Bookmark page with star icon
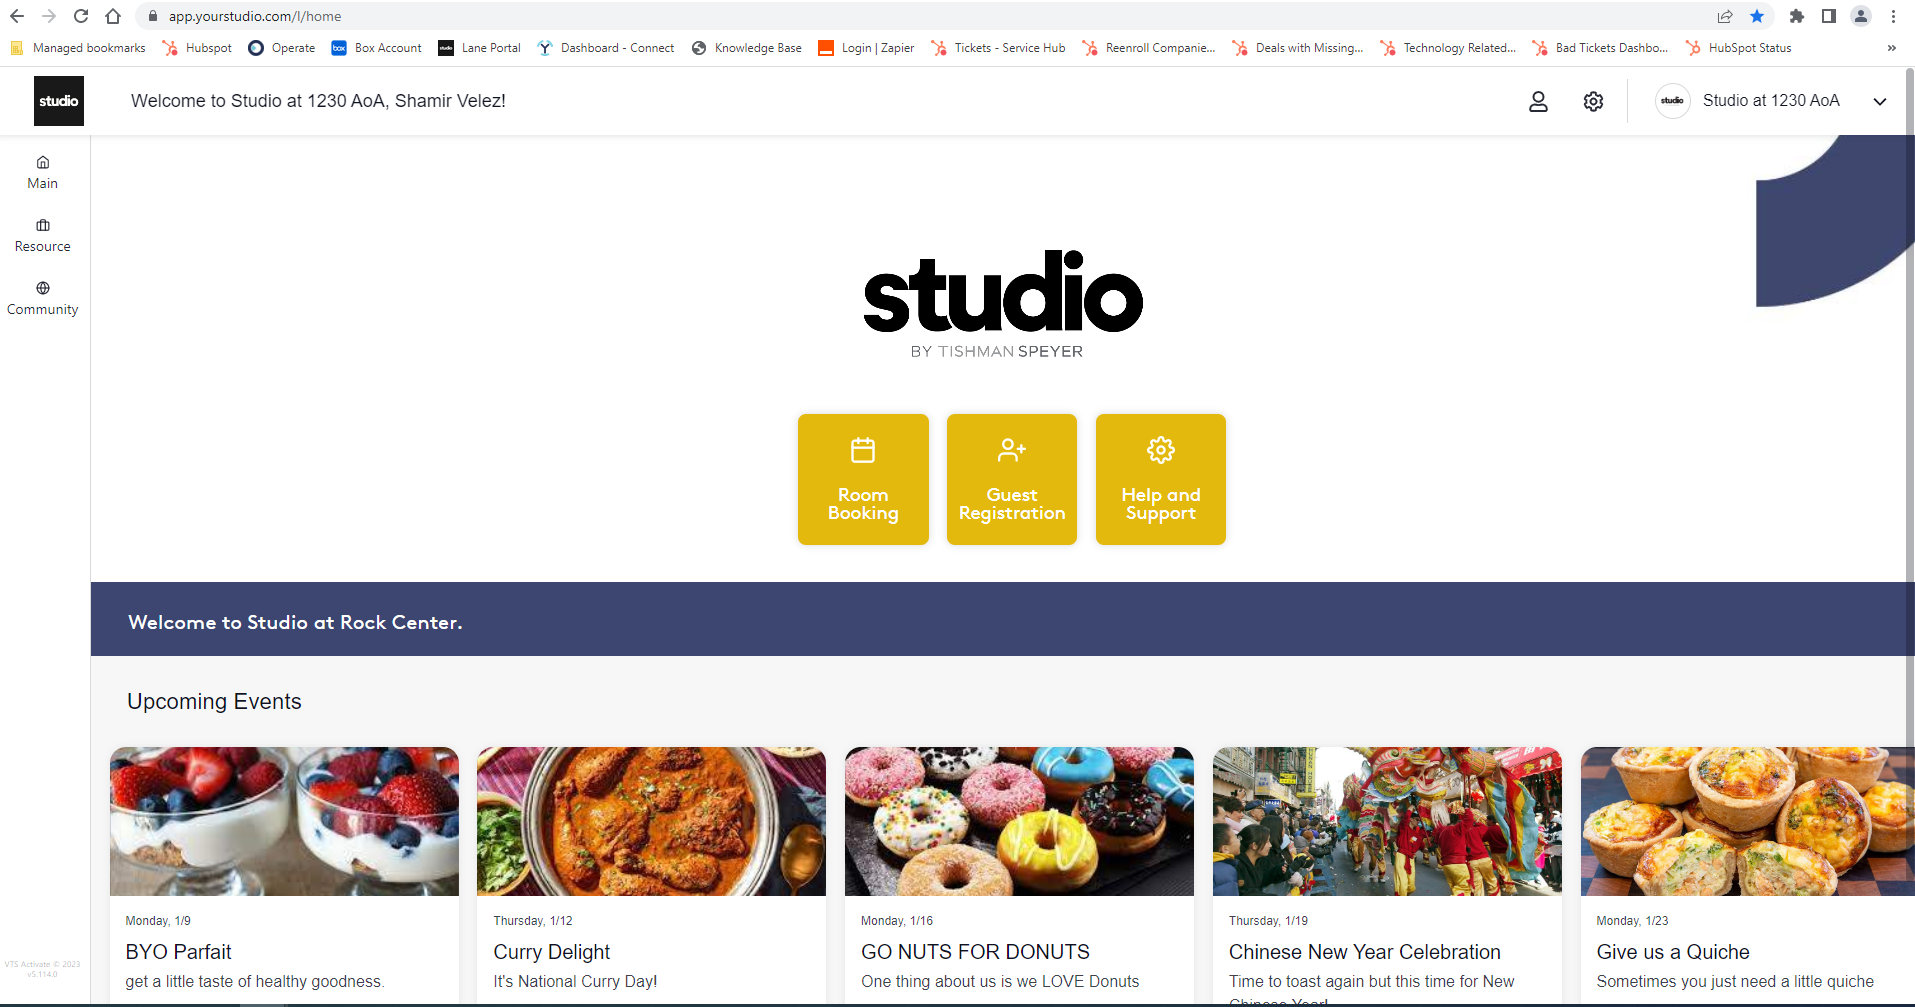This screenshot has width=1915, height=1007. [1757, 16]
